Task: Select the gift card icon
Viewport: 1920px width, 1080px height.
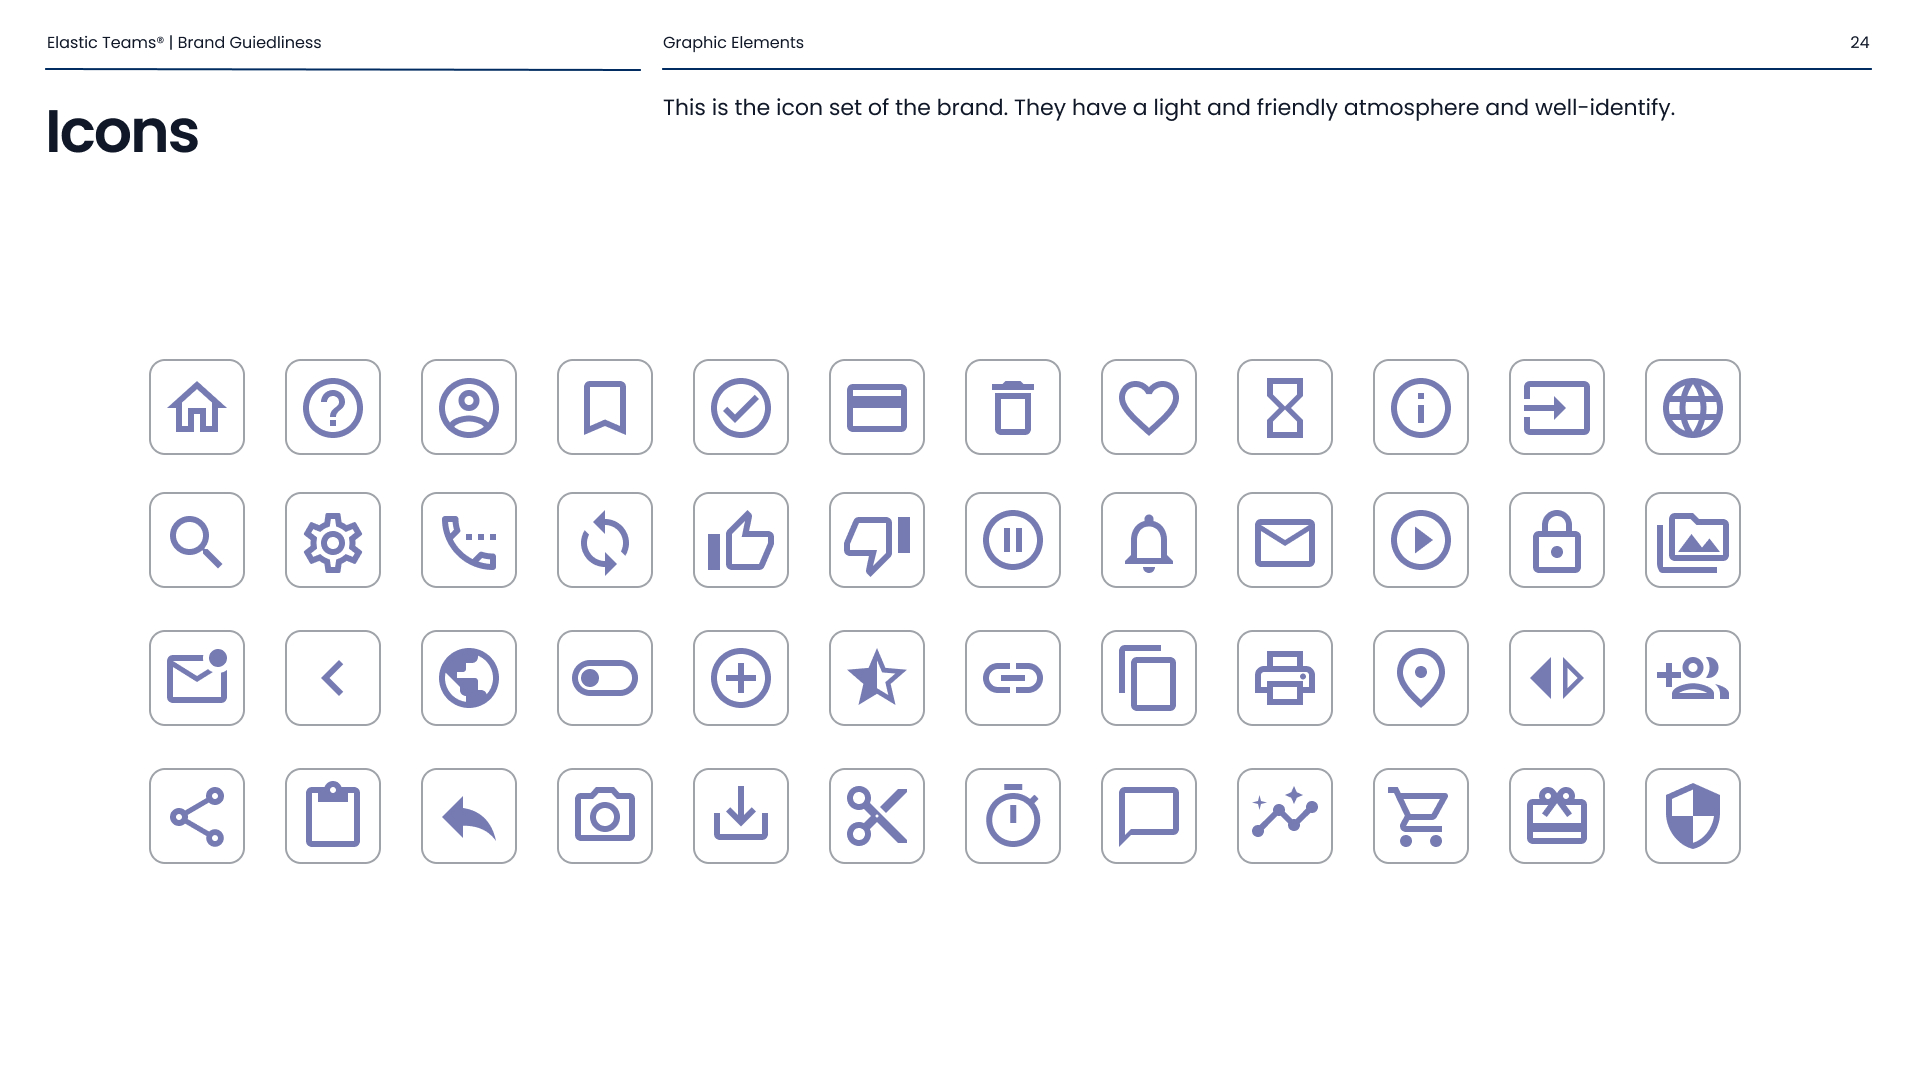Action: pos(1557,816)
